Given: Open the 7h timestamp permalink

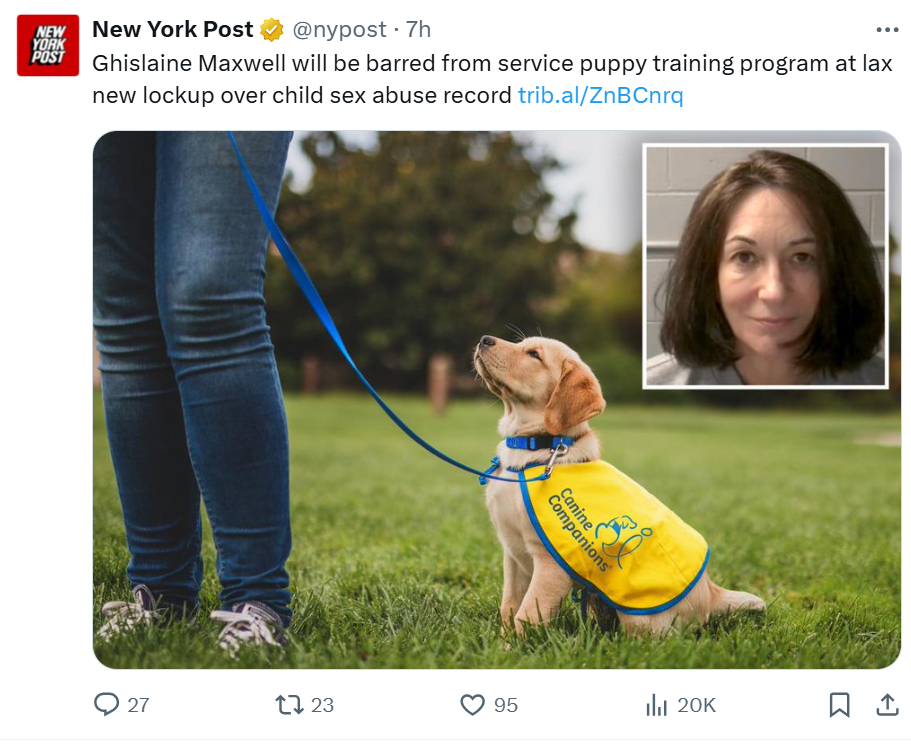Looking at the screenshot, I should click(418, 29).
